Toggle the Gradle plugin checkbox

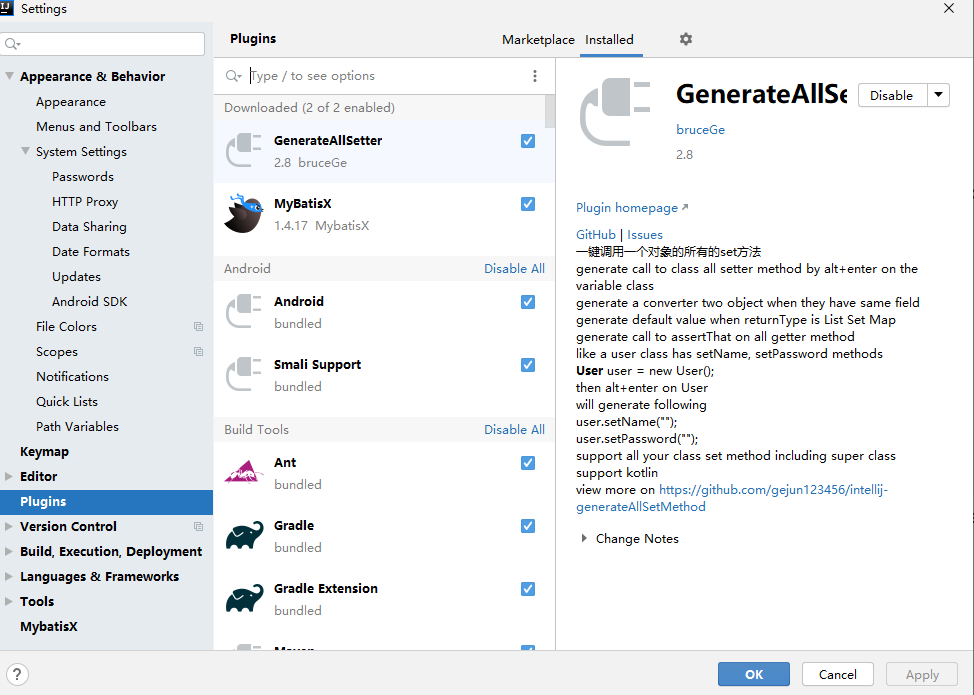click(528, 526)
